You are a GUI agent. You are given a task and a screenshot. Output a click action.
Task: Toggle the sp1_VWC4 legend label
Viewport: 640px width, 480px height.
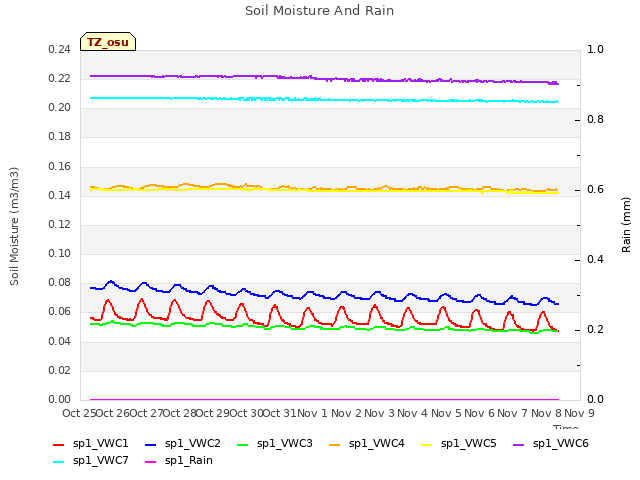pyautogui.click(x=377, y=444)
